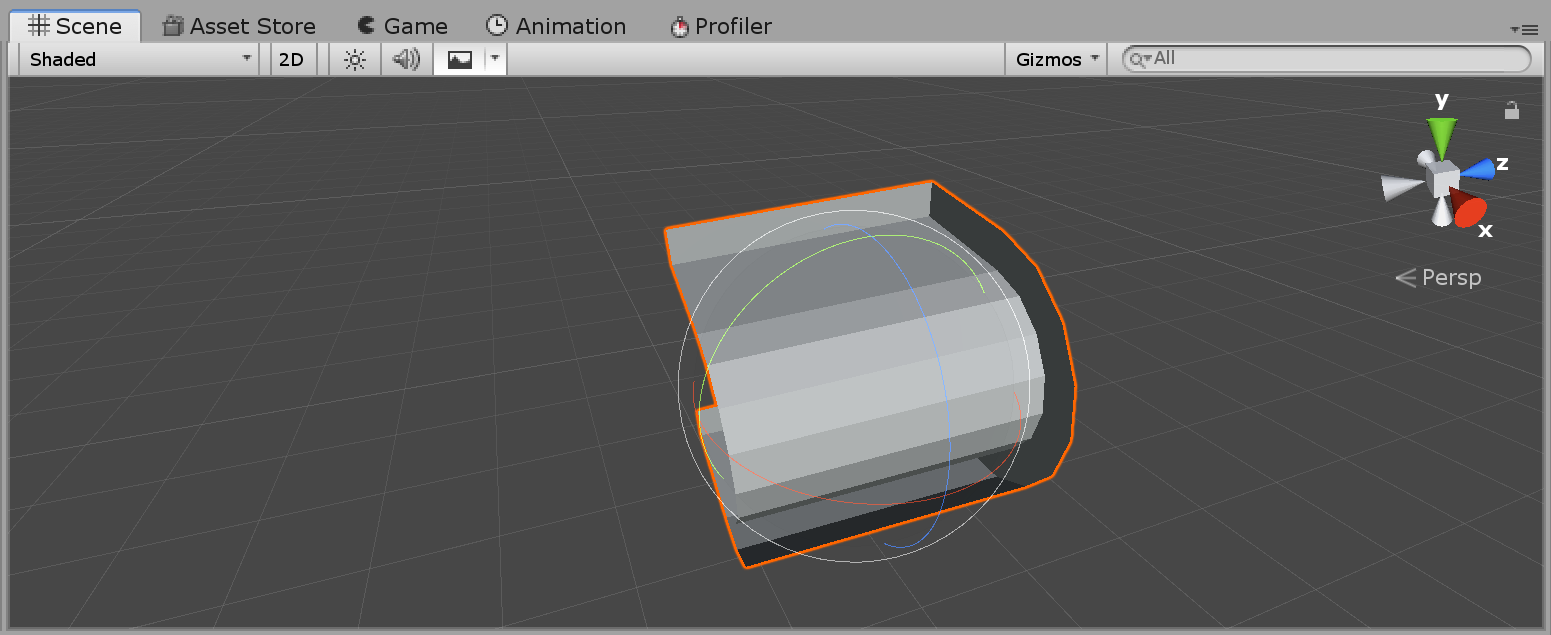Switch to the Asset Store tab
This screenshot has height=635, width=1551.
[239, 26]
